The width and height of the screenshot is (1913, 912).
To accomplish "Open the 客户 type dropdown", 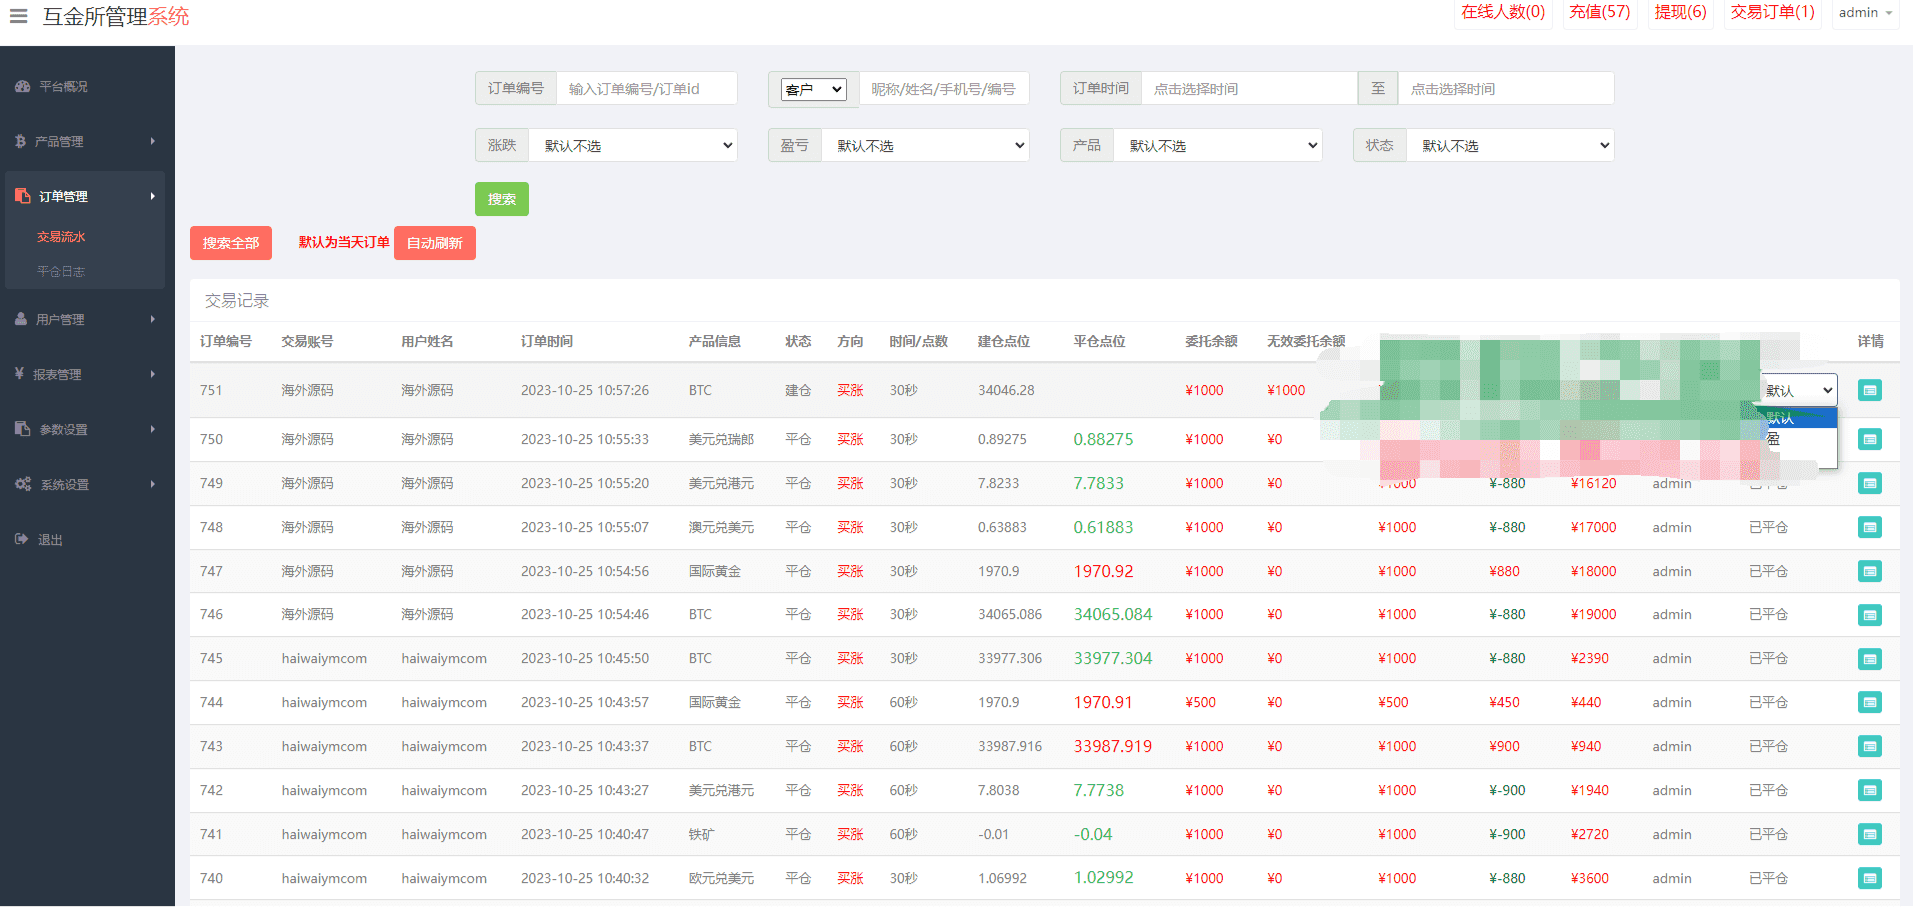I will 814,89.
